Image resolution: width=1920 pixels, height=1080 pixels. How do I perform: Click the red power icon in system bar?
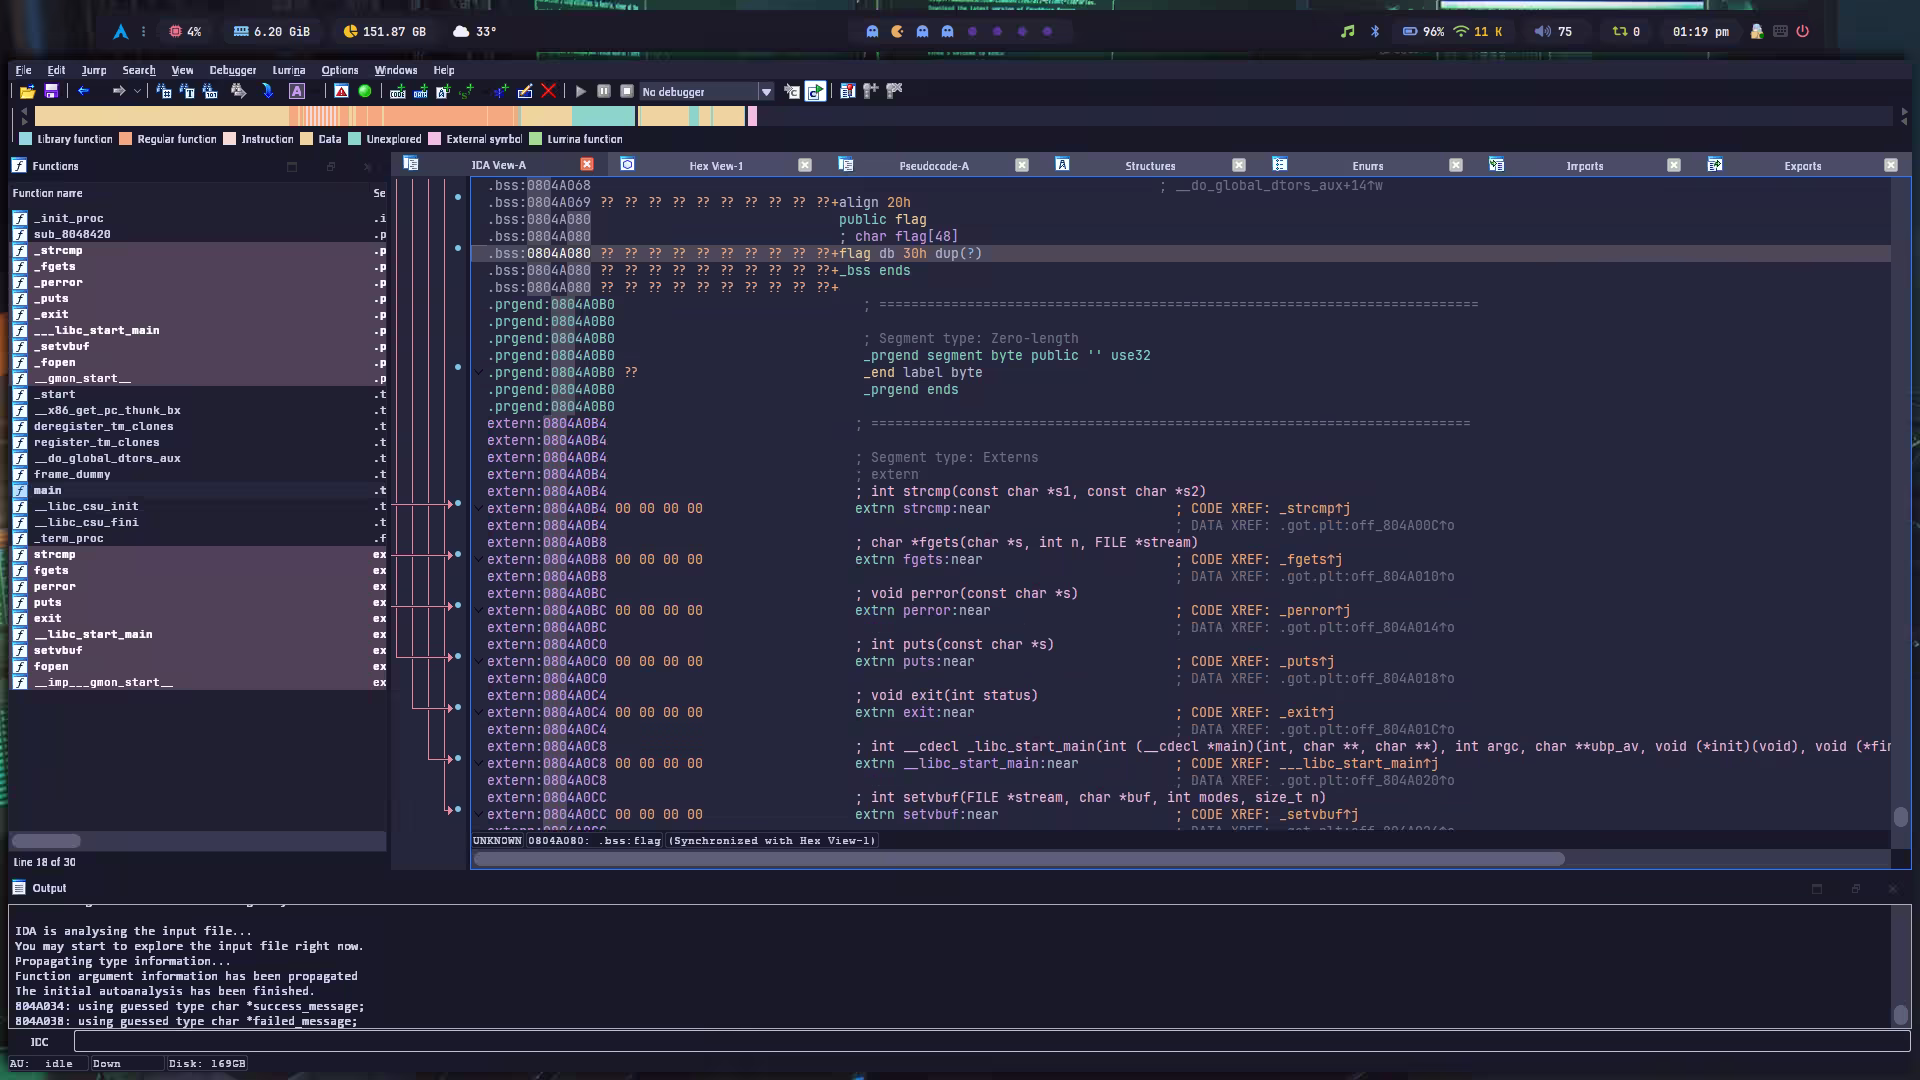(1803, 31)
